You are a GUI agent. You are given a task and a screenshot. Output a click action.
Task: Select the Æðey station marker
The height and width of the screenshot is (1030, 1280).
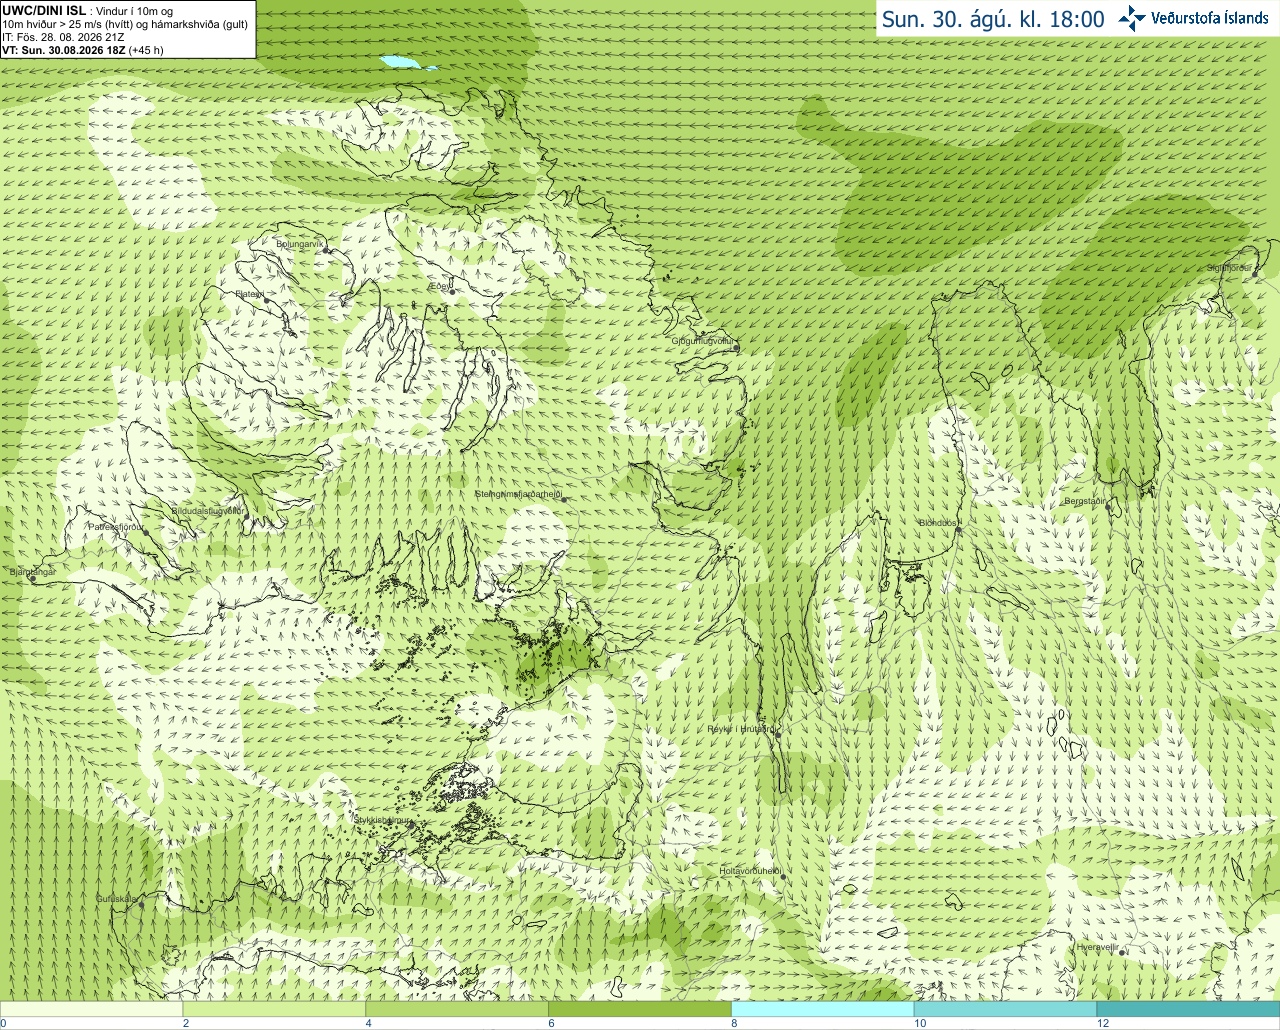[x=452, y=292]
